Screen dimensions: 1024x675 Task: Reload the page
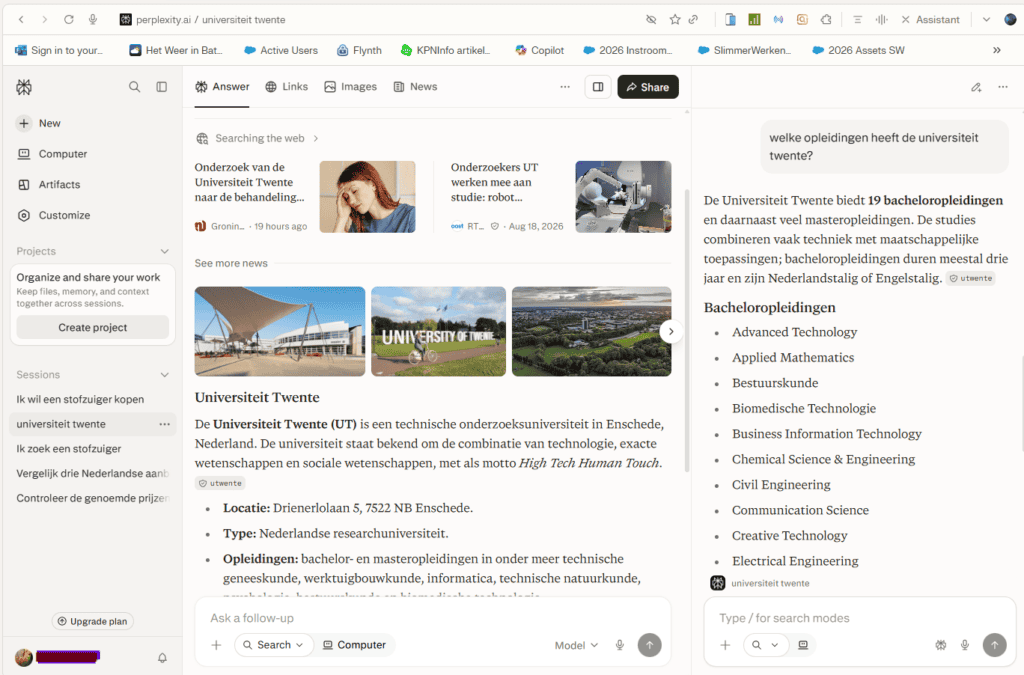coord(69,20)
